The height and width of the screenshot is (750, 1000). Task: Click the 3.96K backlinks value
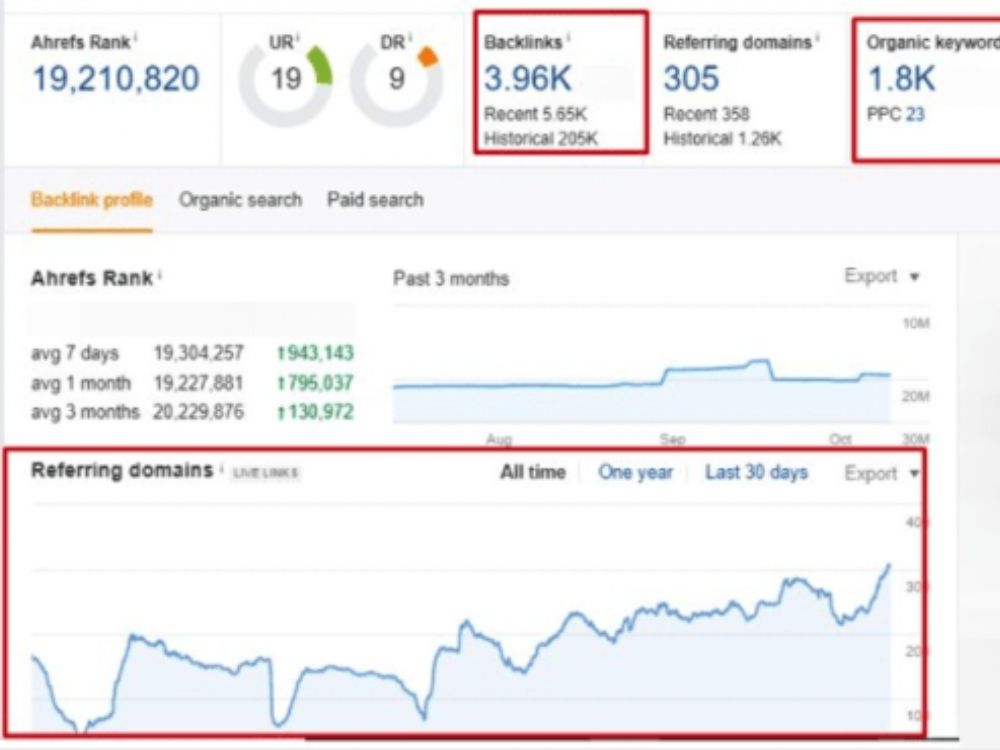point(528,79)
